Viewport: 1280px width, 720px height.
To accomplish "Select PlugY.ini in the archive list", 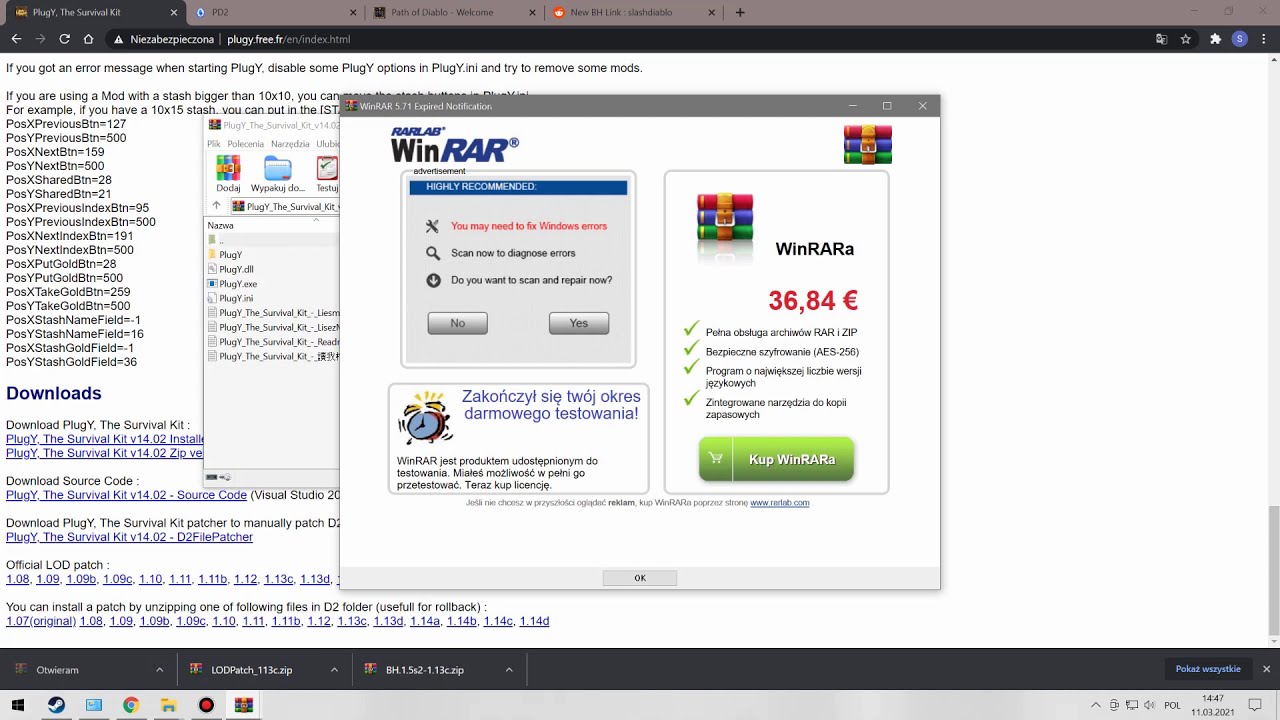I will click(x=236, y=298).
